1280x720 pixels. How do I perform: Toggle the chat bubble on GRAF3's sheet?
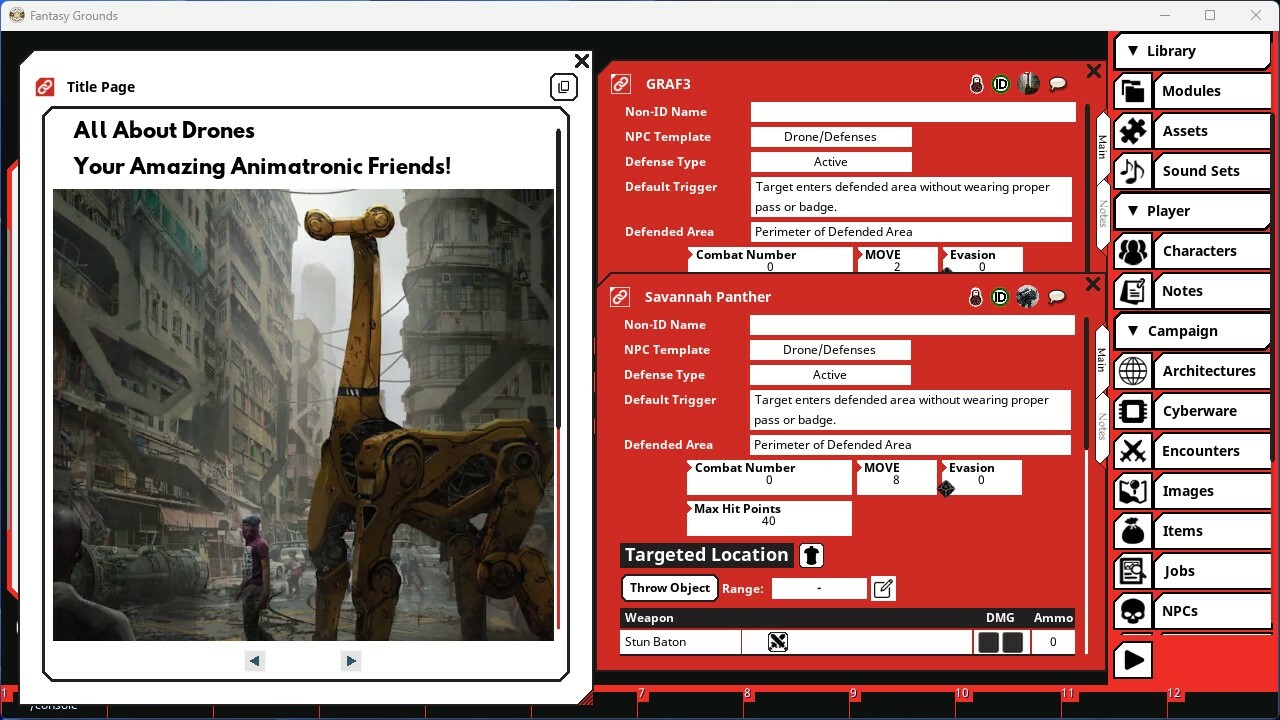1057,84
